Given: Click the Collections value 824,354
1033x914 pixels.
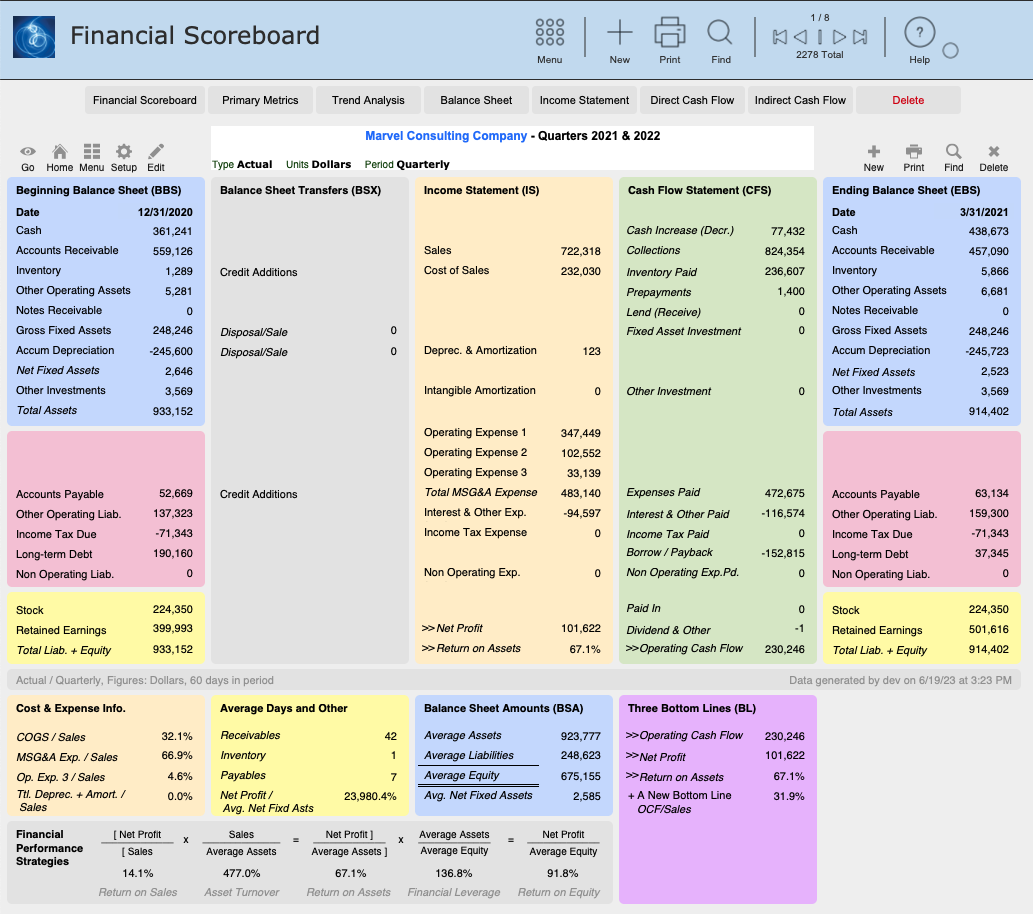Looking at the screenshot, I should (785, 251).
